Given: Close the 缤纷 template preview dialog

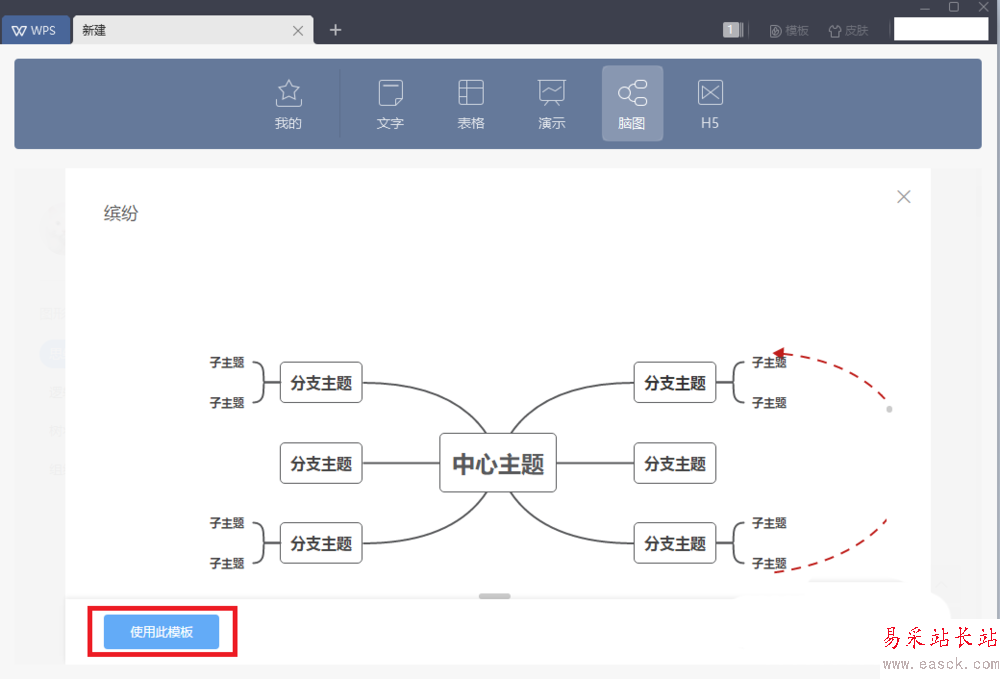Looking at the screenshot, I should point(904,196).
